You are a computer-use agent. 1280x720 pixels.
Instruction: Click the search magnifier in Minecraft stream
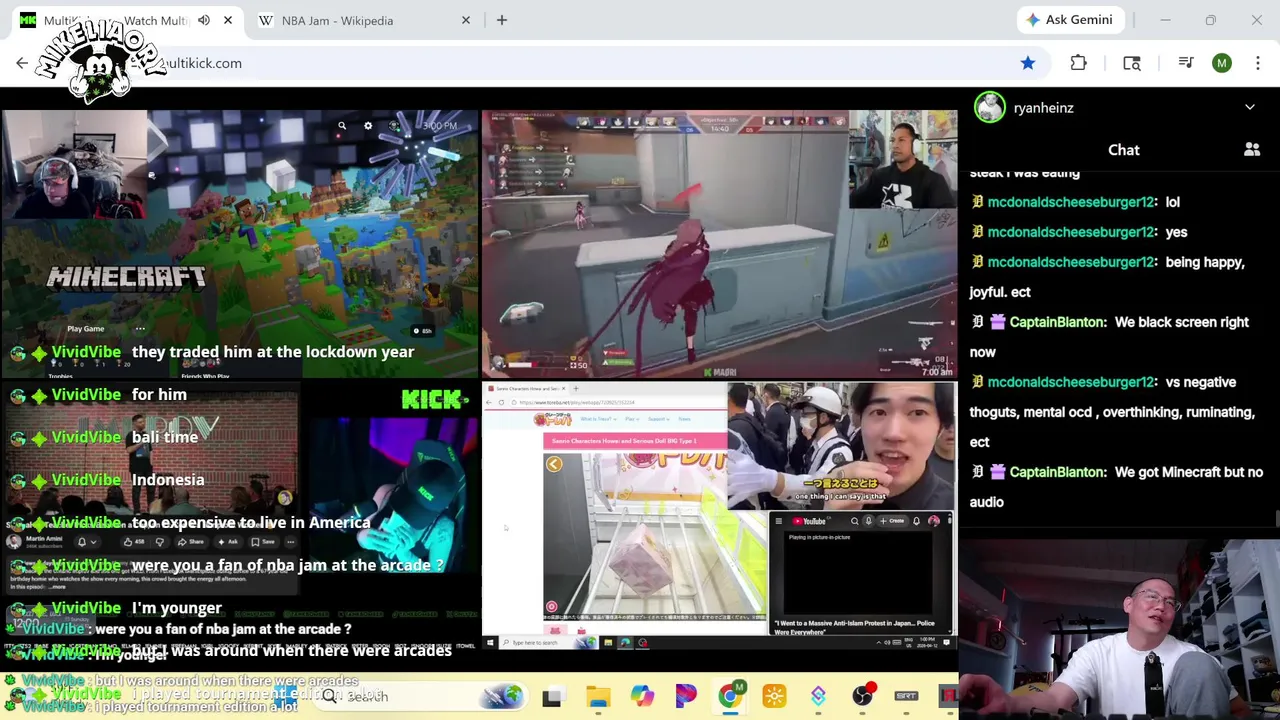[341, 126]
